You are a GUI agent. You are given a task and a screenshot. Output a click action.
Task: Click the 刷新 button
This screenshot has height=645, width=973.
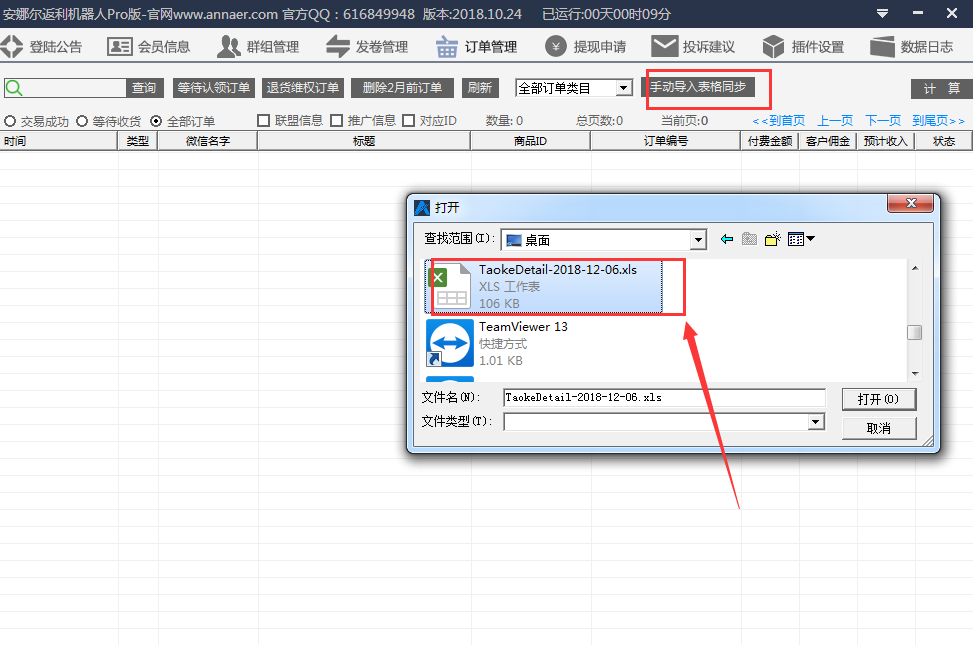tap(480, 88)
